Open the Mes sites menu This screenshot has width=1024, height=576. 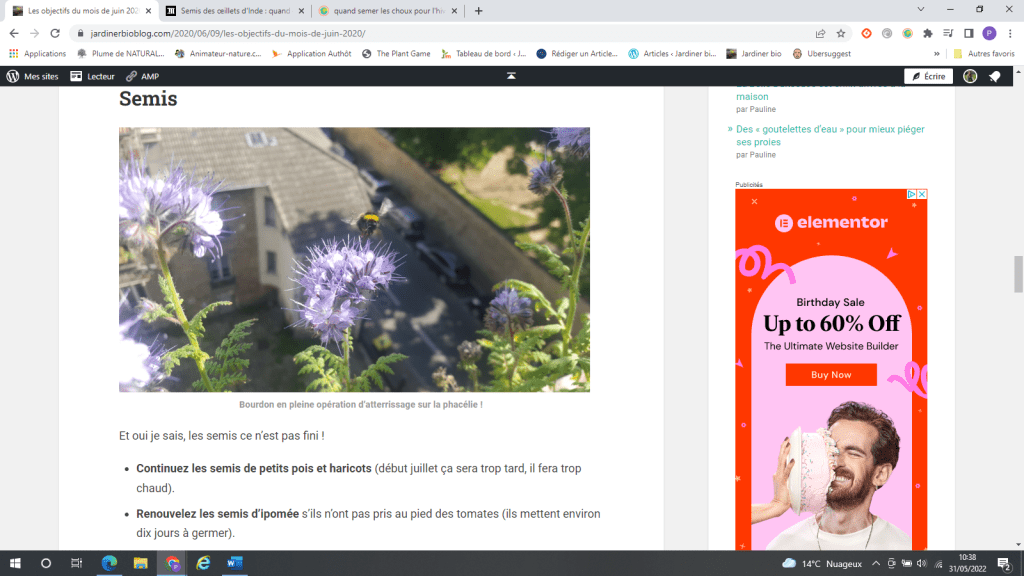coord(33,76)
